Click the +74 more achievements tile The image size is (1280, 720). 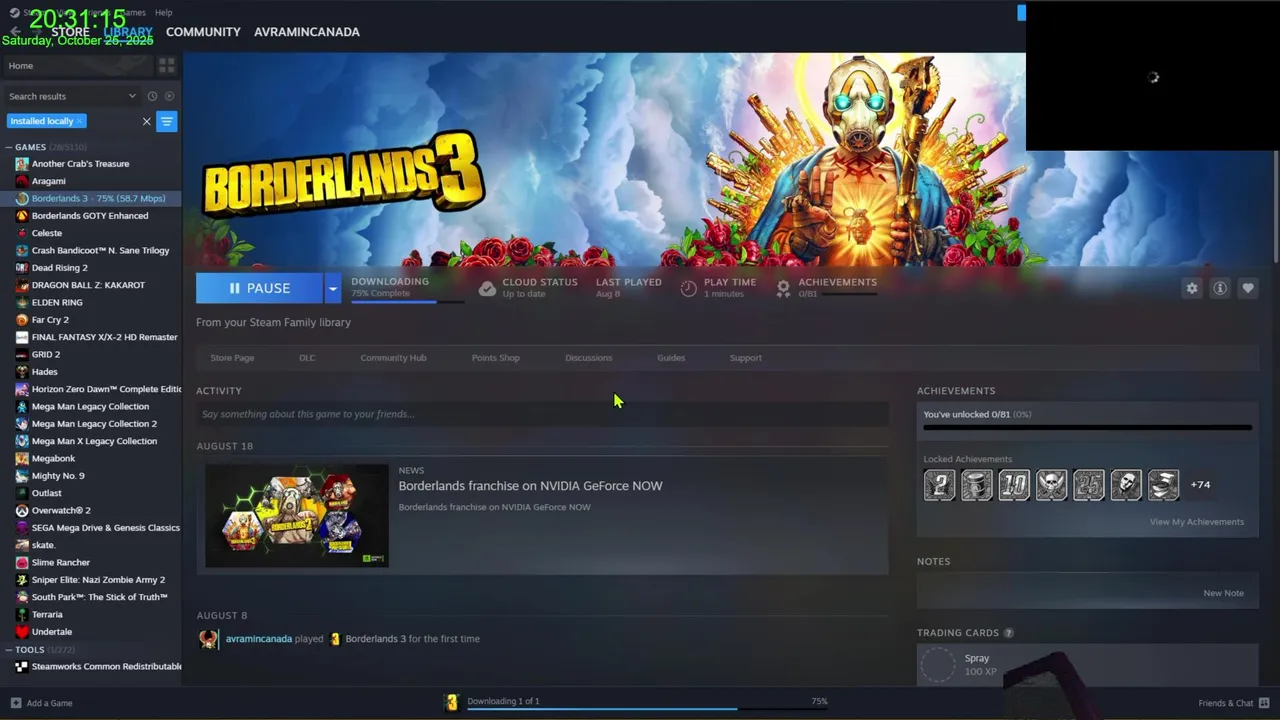[x=1200, y=485]
